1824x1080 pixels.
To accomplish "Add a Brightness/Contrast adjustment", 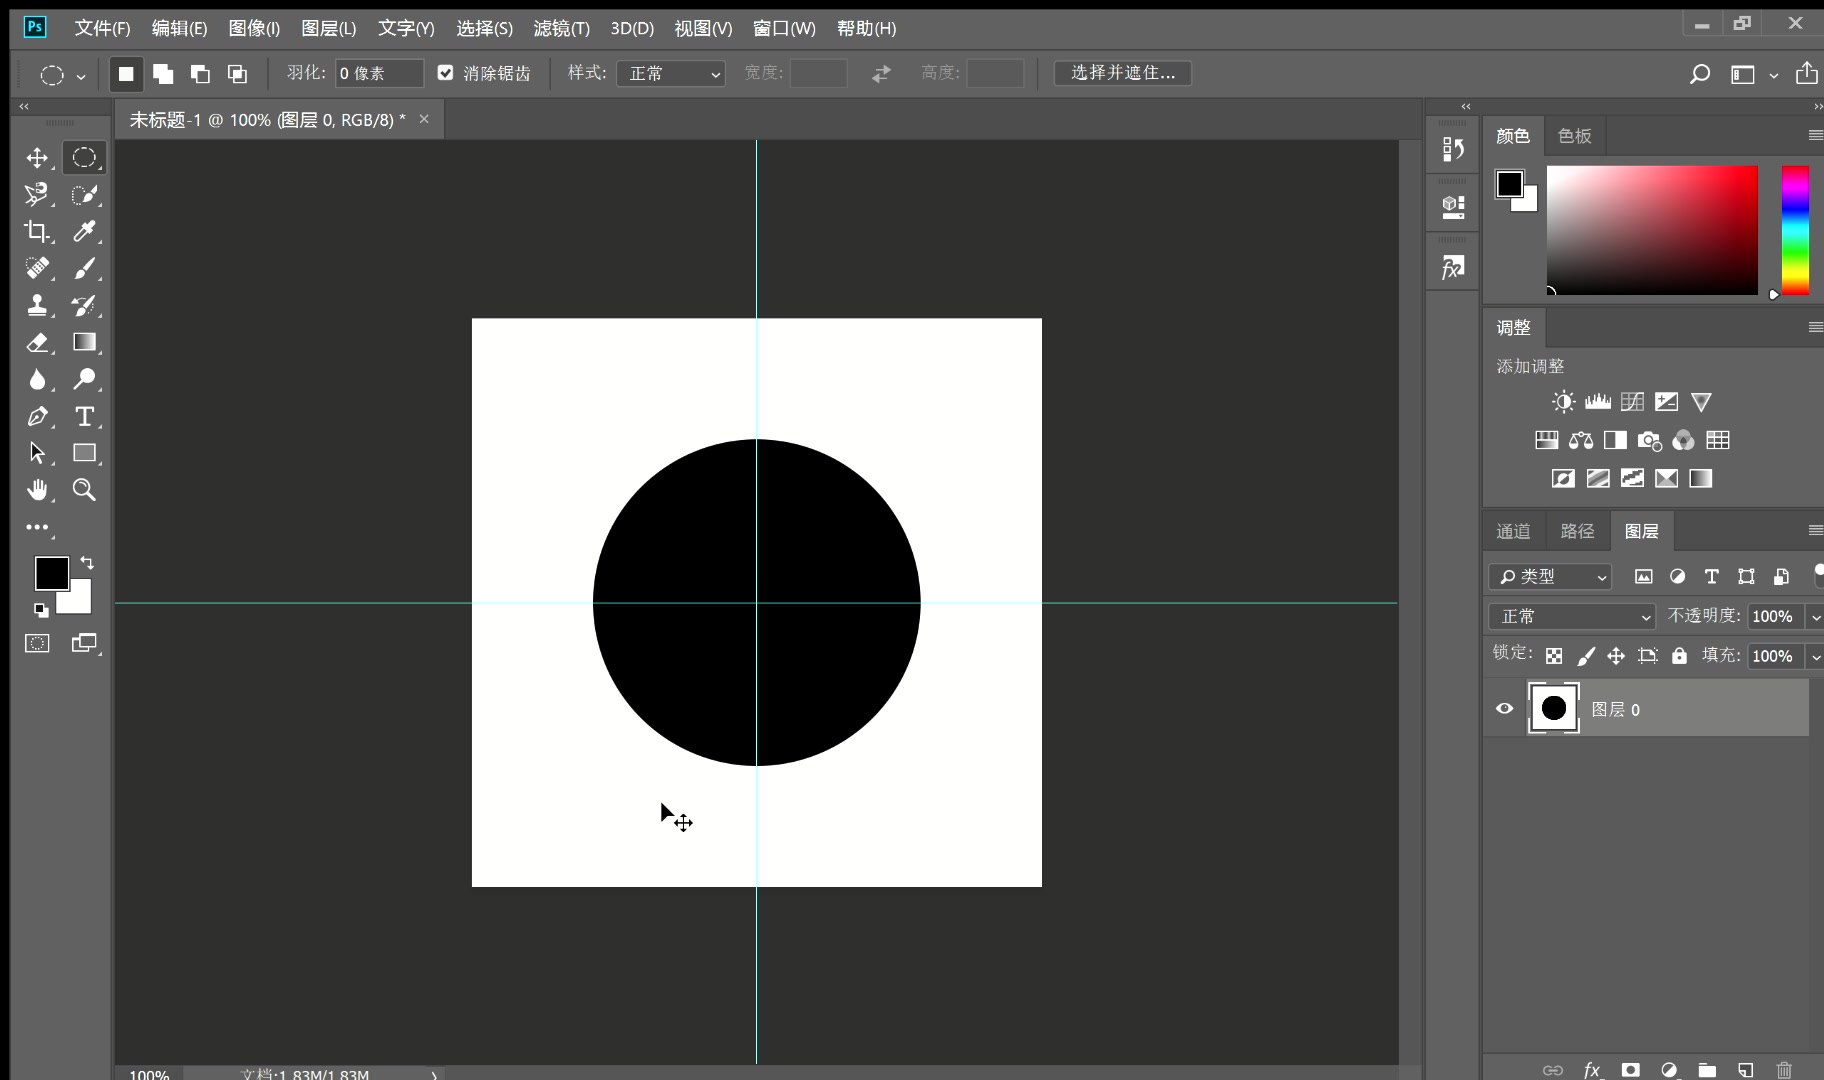I will tap(1563, 402).
